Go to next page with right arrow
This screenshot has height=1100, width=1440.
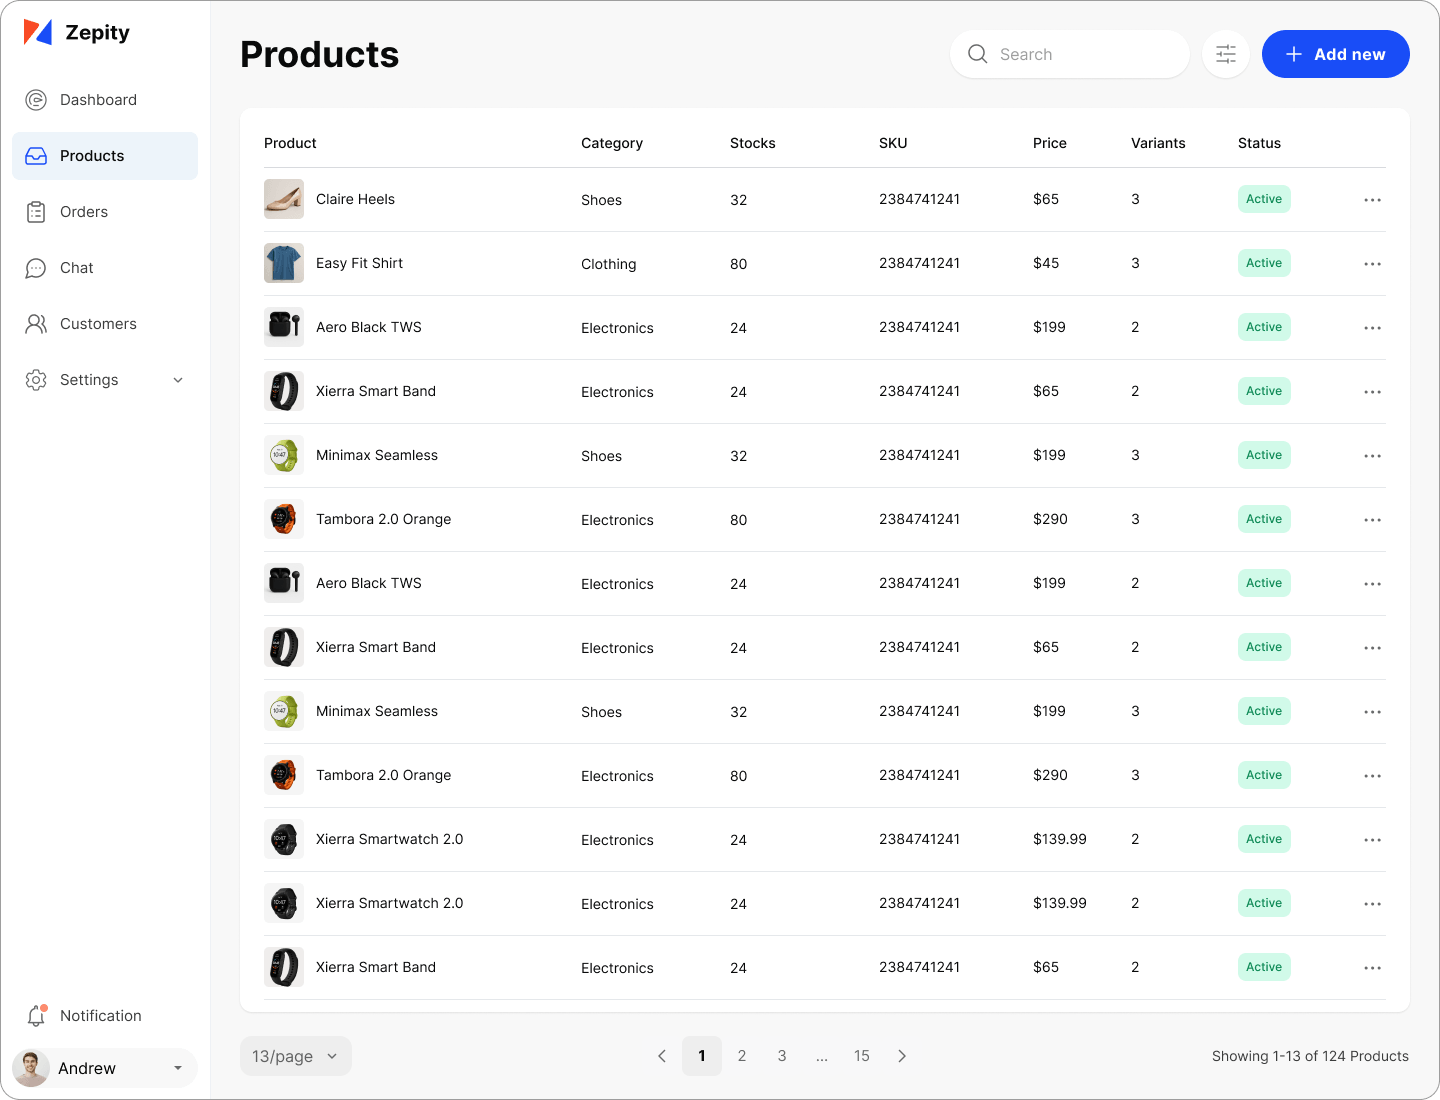pos(902,1056)
